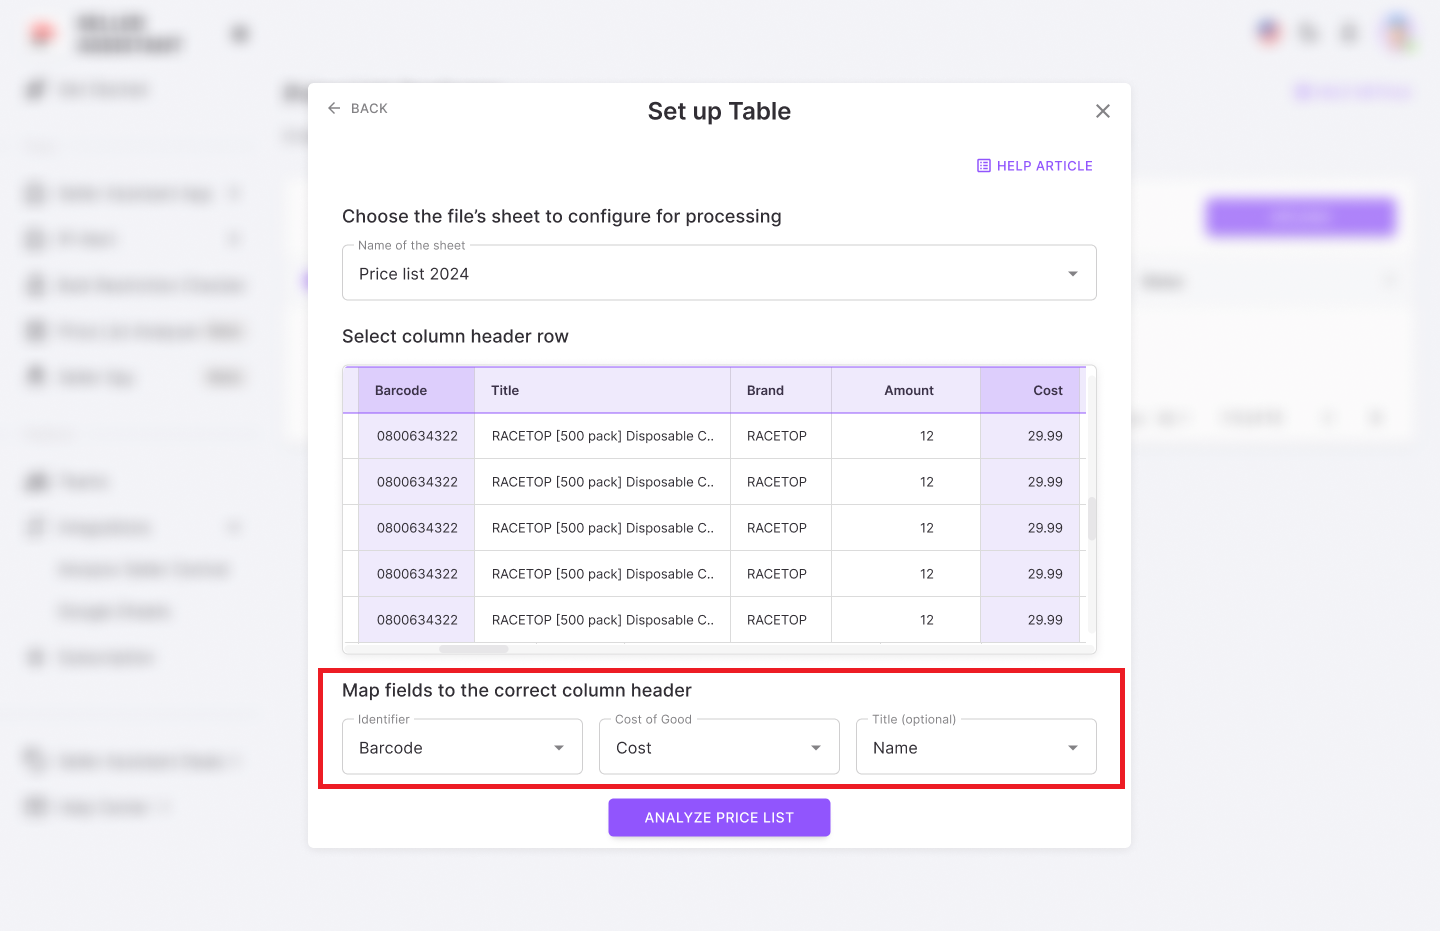Screen dimensions: 1440x931
Task: Pick the Cost column header
Action: 1047,391
